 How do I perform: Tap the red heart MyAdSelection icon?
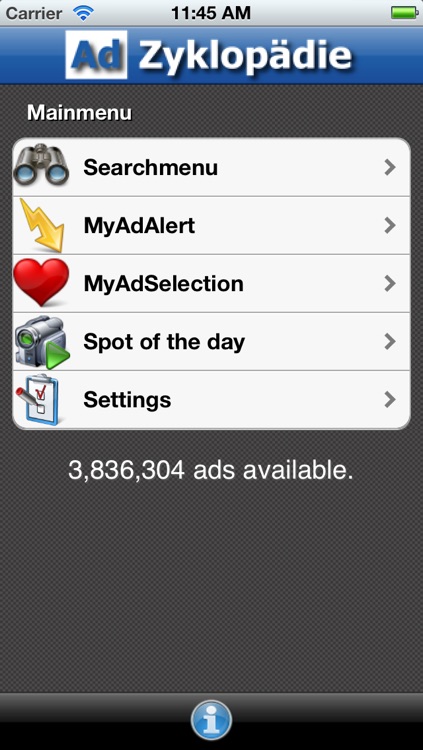point(41,282)
